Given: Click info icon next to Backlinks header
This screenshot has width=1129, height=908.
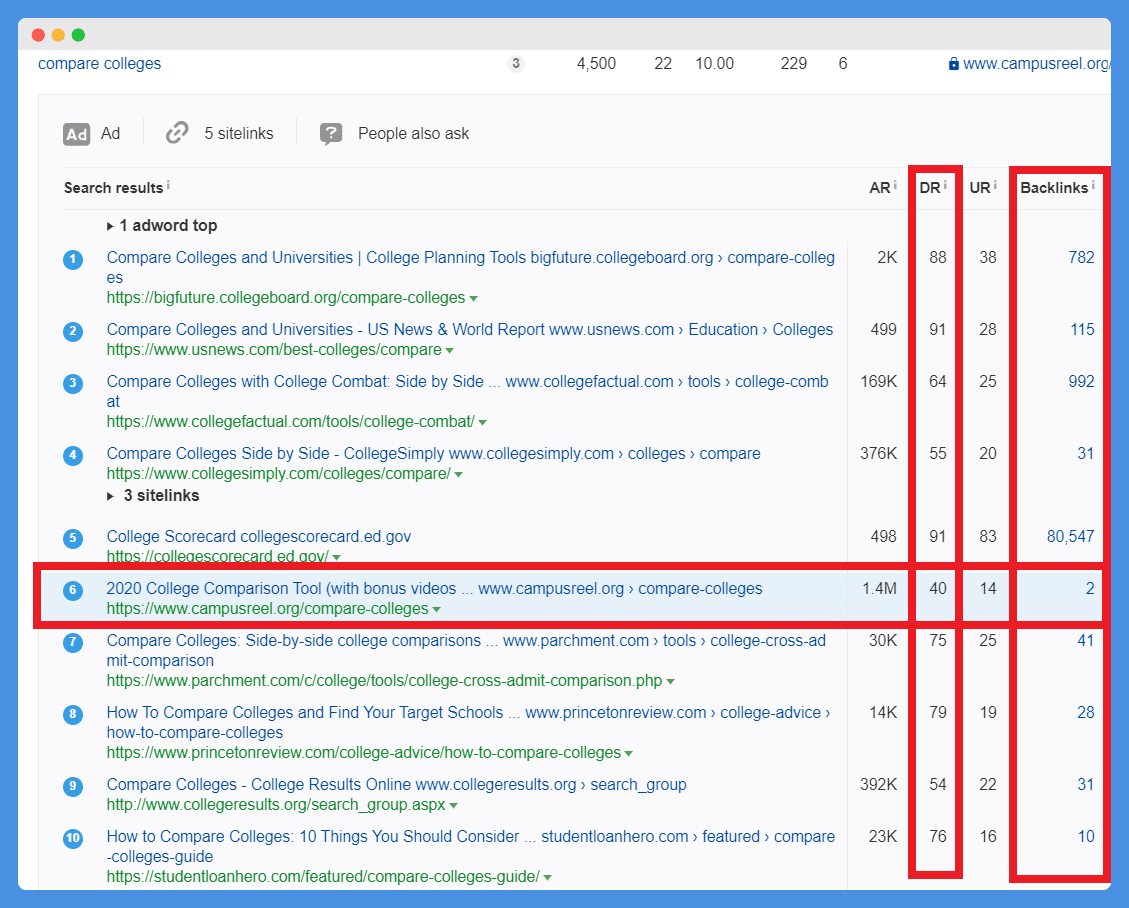Looking at the screenshot, I should 1093,185.
